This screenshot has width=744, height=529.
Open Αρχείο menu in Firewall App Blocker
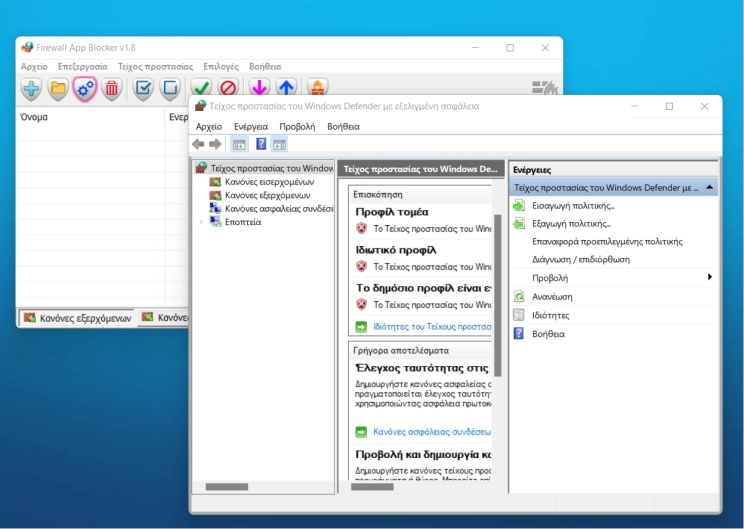coord(34,66)
